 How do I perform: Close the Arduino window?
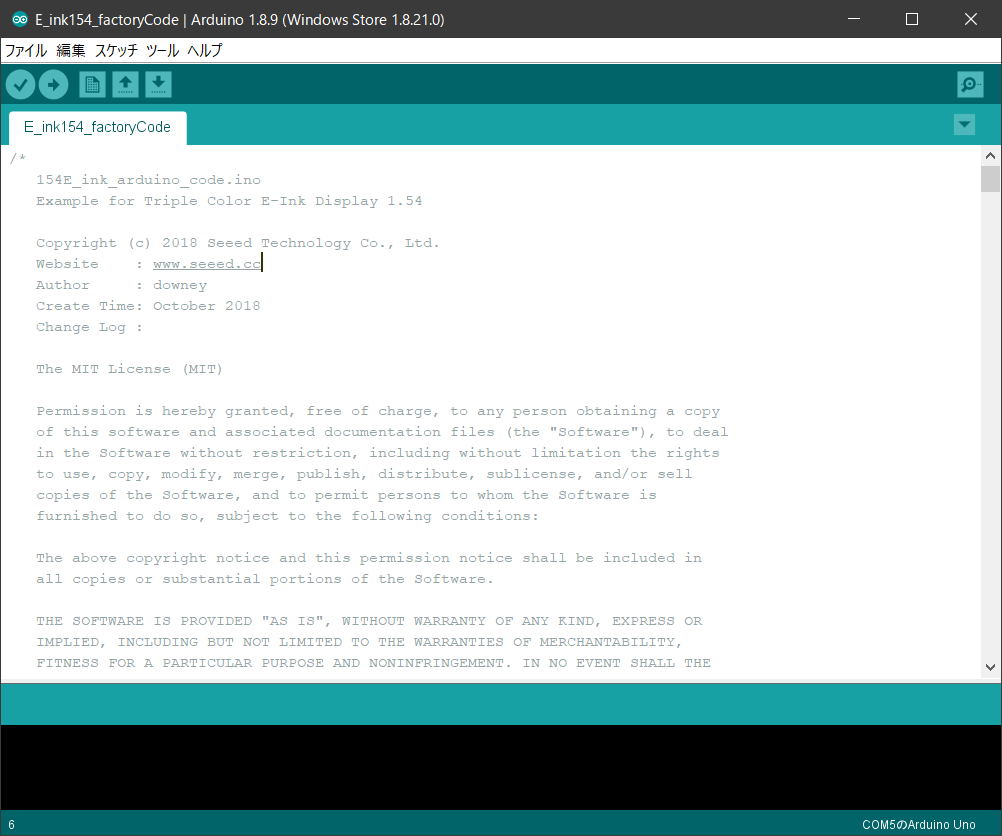point(971,19)
